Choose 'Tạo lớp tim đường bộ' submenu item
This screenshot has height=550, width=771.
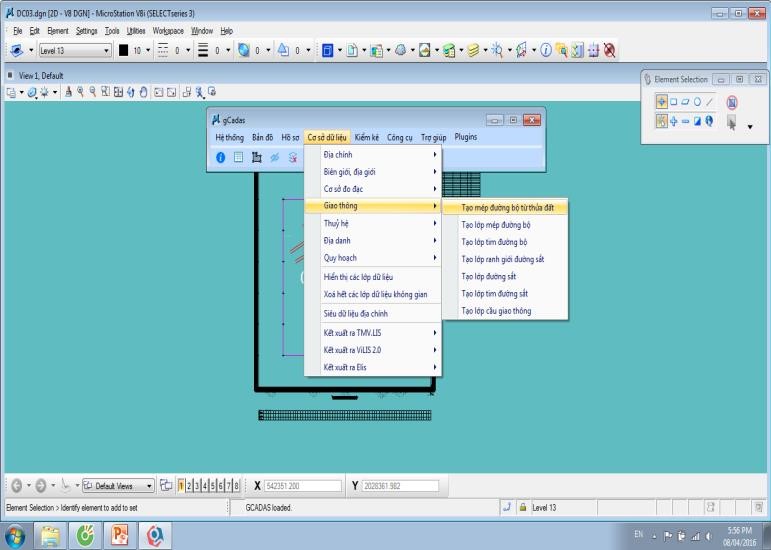coord(493,242)
